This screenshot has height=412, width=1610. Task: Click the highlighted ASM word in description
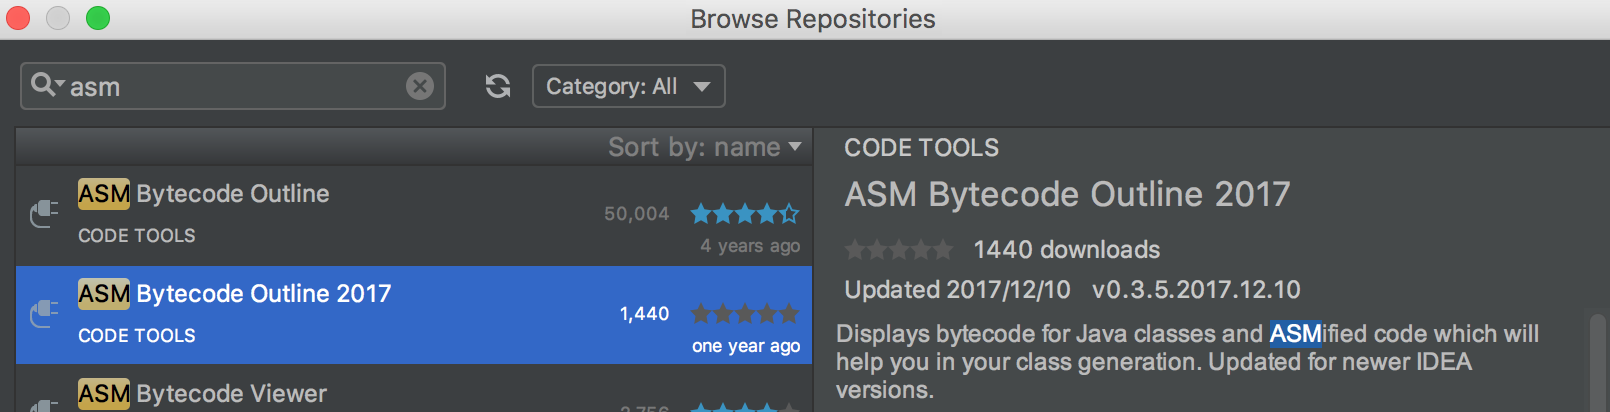[x=1295, y=333]
